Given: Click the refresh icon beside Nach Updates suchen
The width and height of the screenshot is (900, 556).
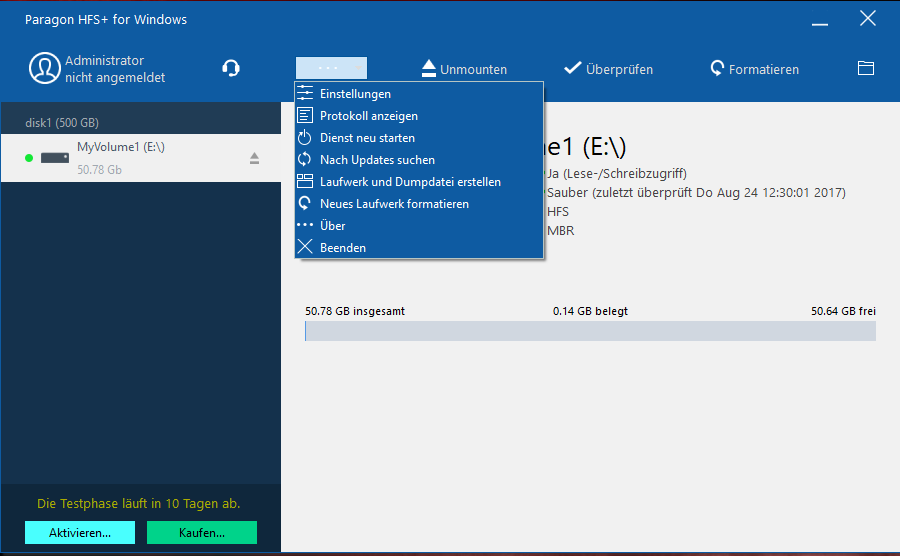Looking at the screenshot, I should [x=305, y=159].
